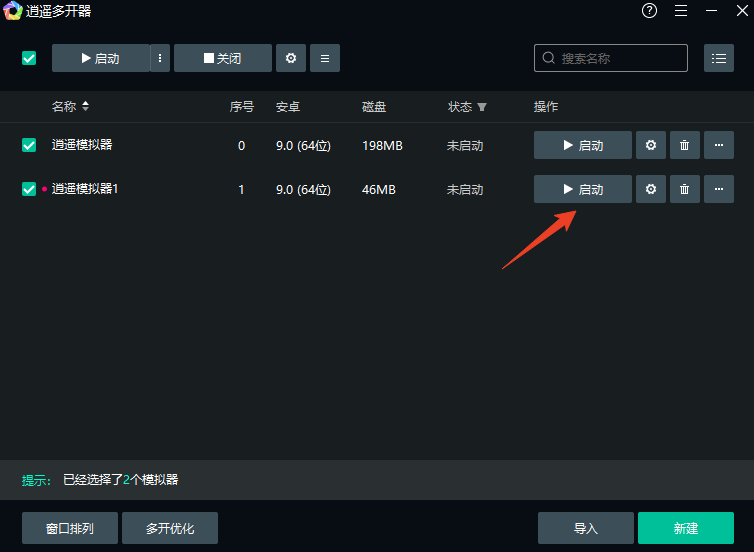This screenshot has width=754, height=552.
Task: Select the 逍遥模拟器 name text
Action: pyautogui.click(x=82, y=145)
